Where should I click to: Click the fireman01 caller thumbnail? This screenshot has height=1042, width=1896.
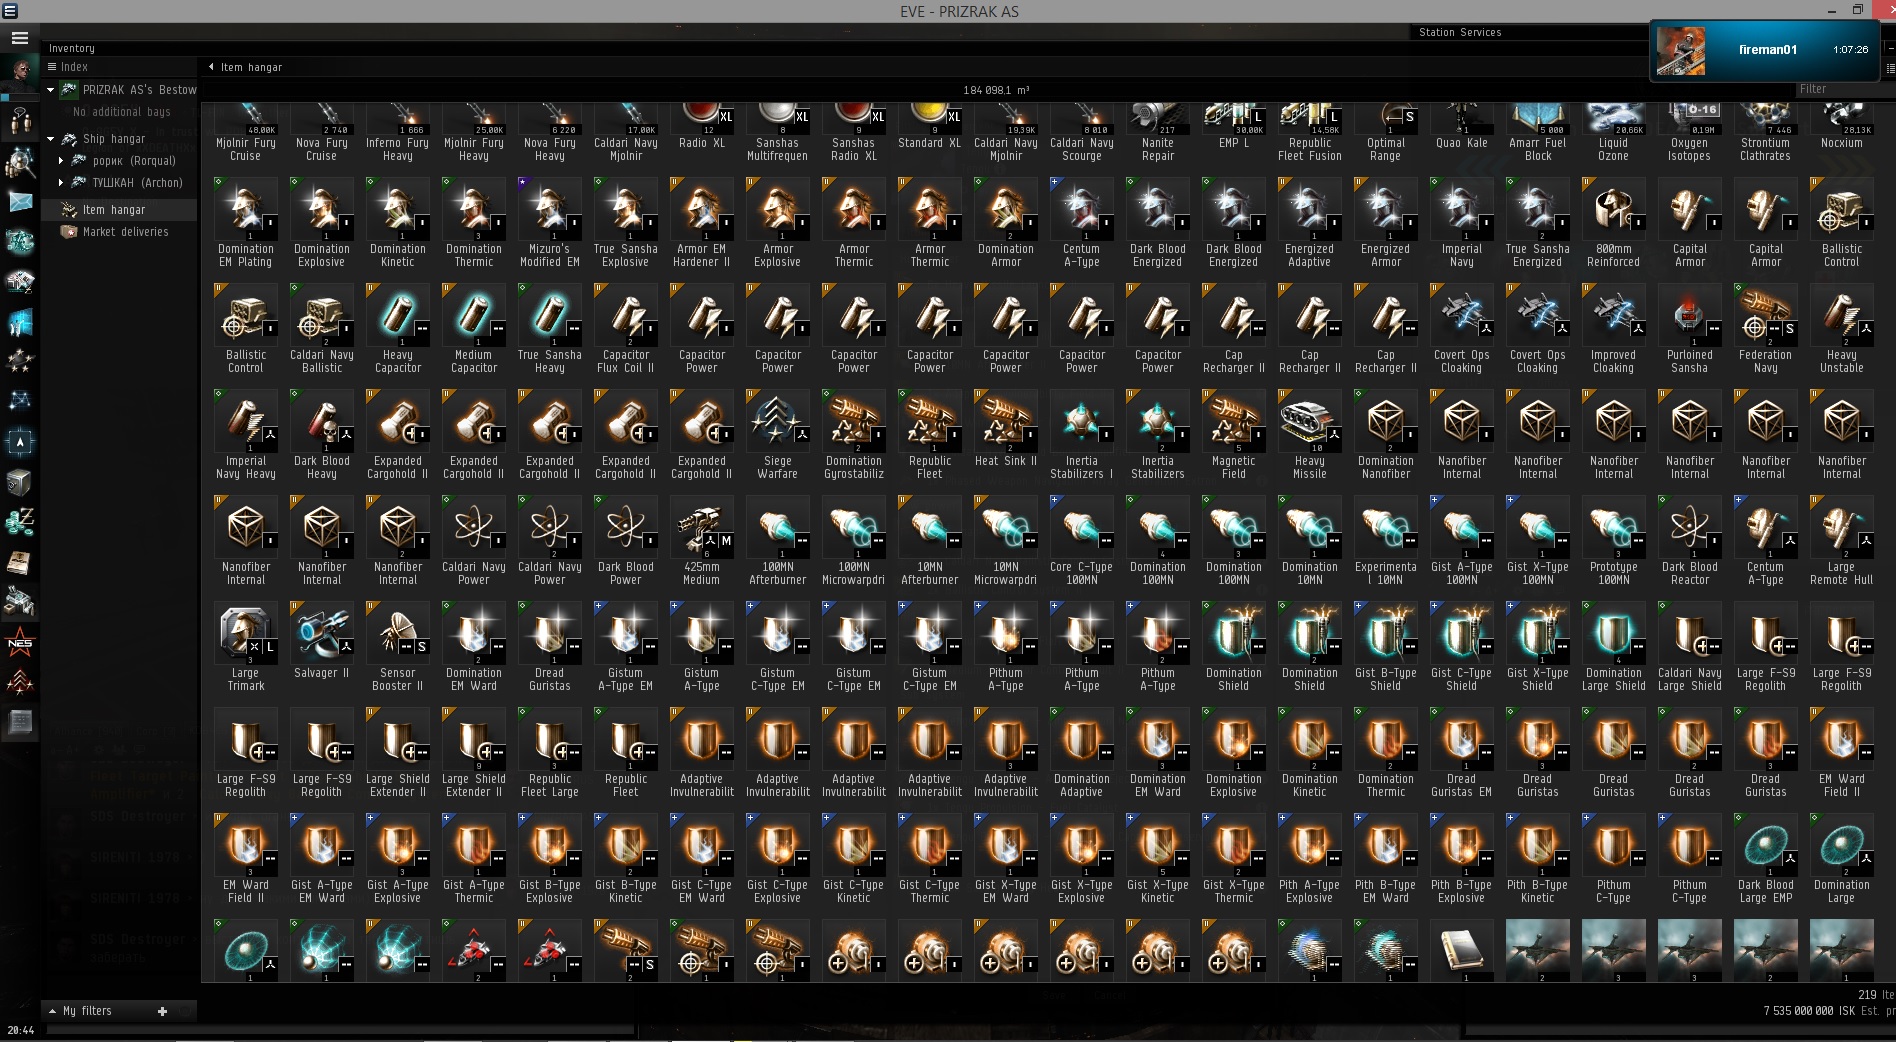pos(1680,51)
